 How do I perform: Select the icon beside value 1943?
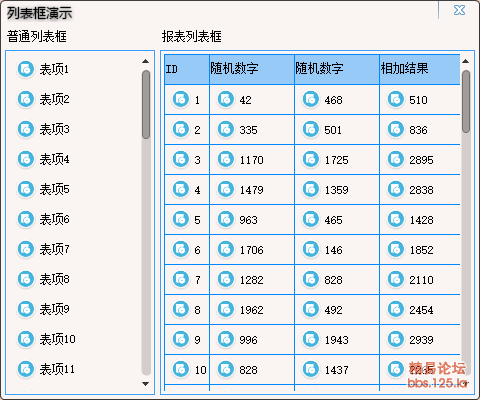pyautogui.click(x=311, y=339)
